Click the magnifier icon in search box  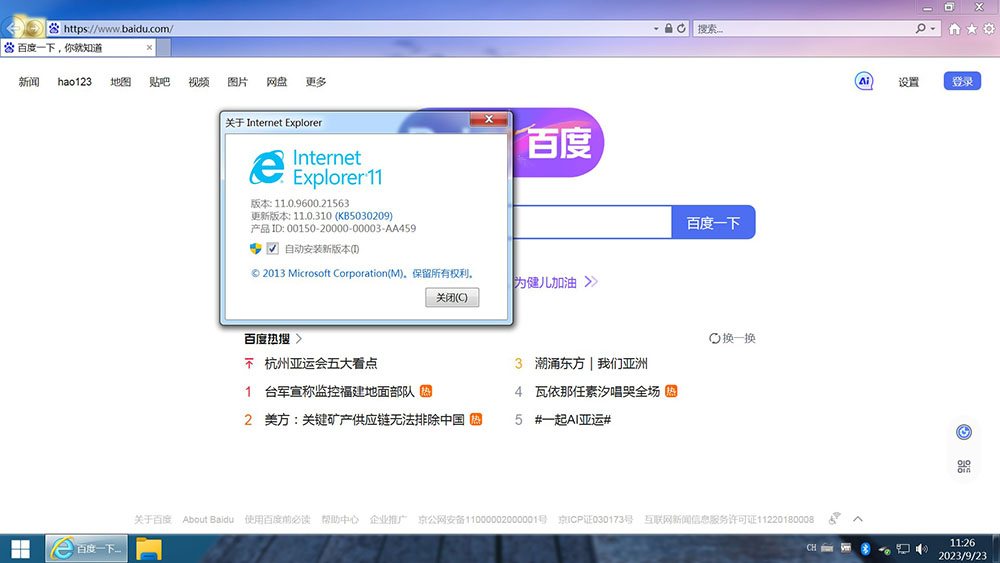tap(920, 28)
